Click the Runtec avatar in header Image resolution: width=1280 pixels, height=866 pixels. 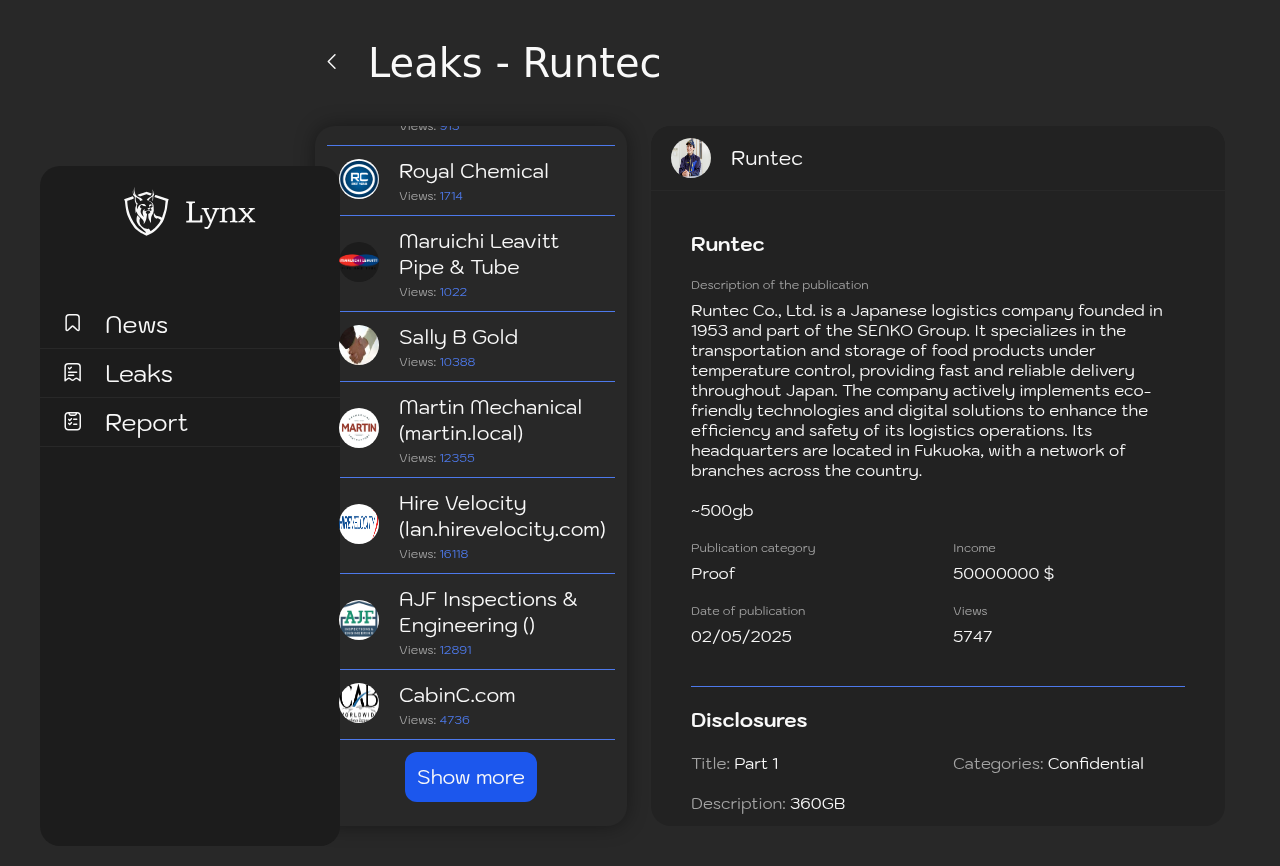(691, 158)
